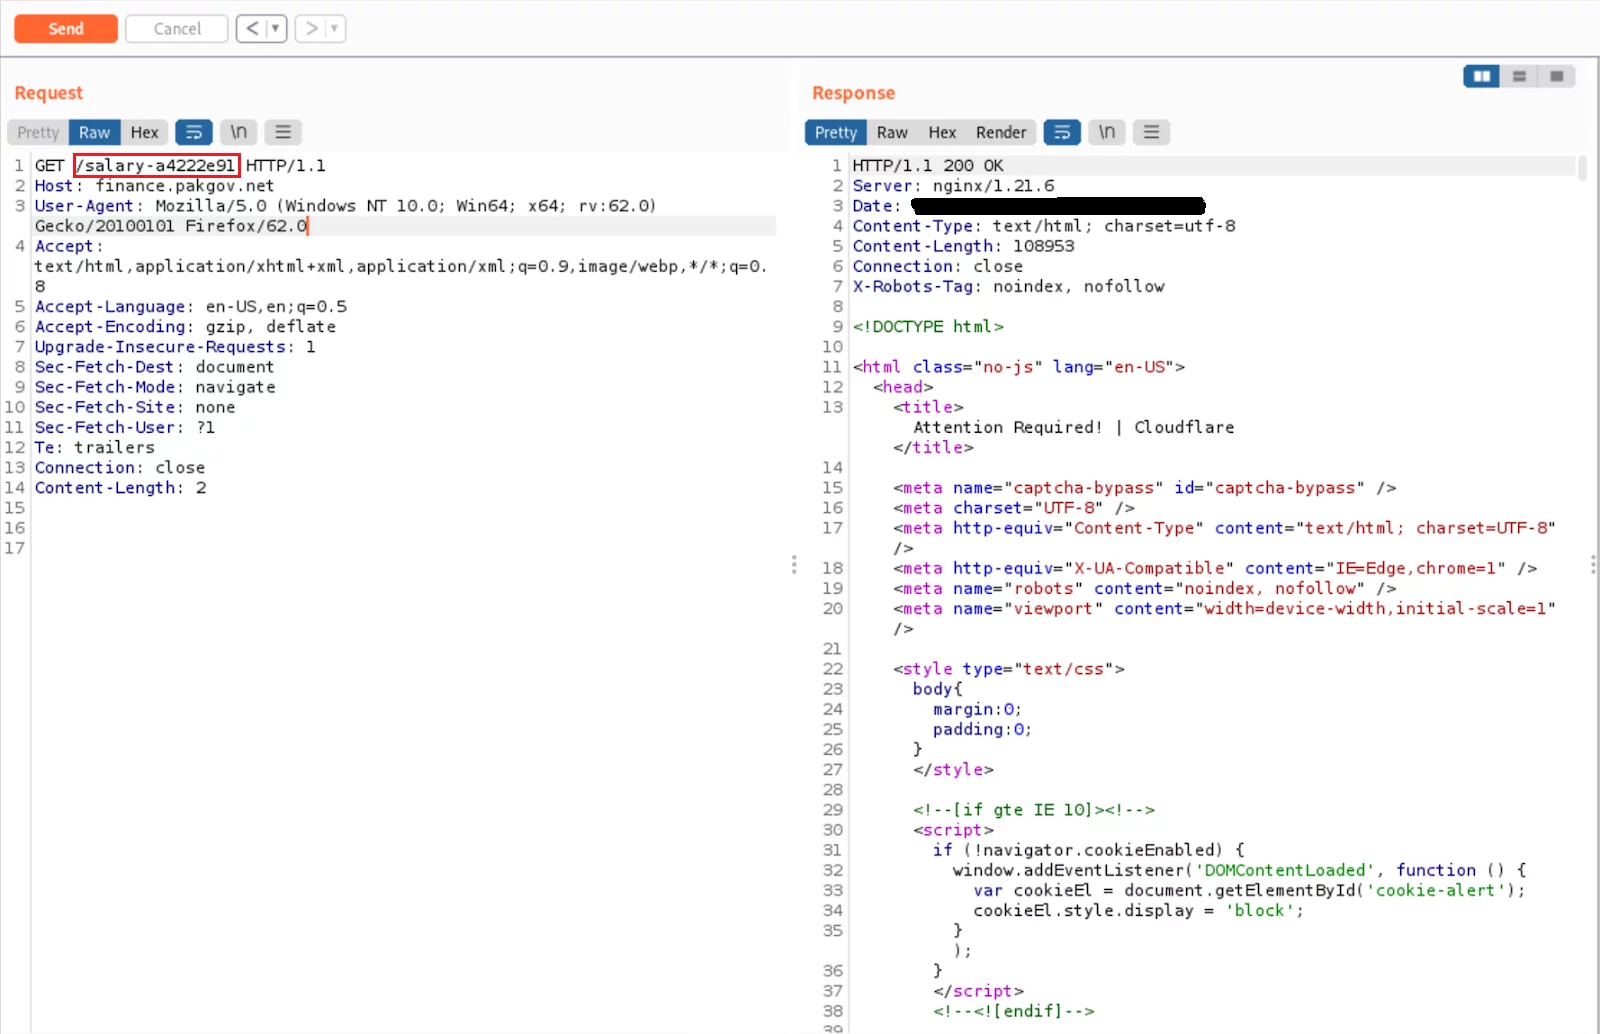Screen dimensions: 1600x1034
Task: Select the Pretty tab in the Response panel
Action: (x=836, y=132)
